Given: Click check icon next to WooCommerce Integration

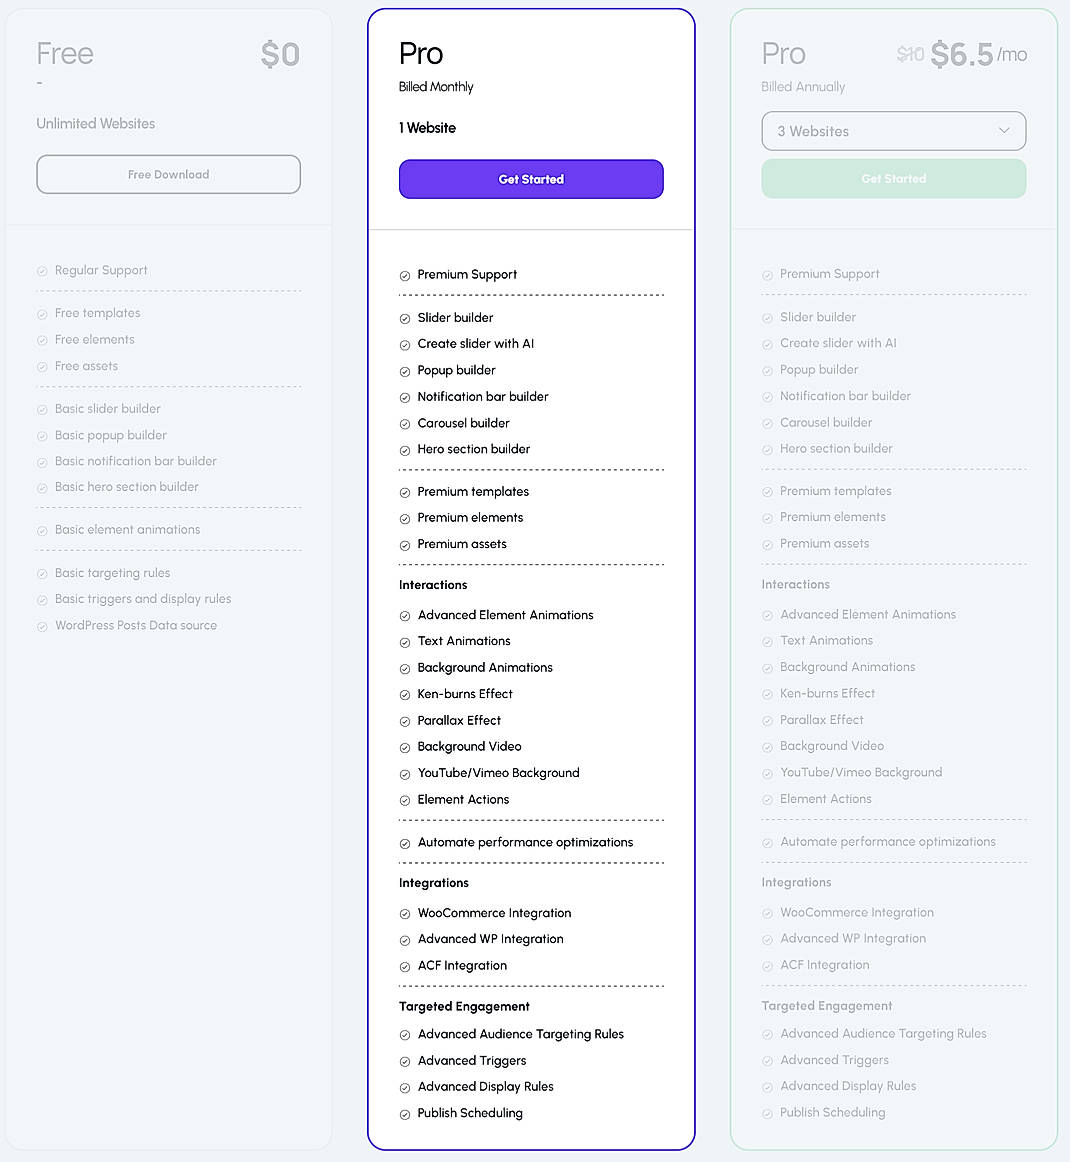Looking at the screenshot, I should click(405, 914).
